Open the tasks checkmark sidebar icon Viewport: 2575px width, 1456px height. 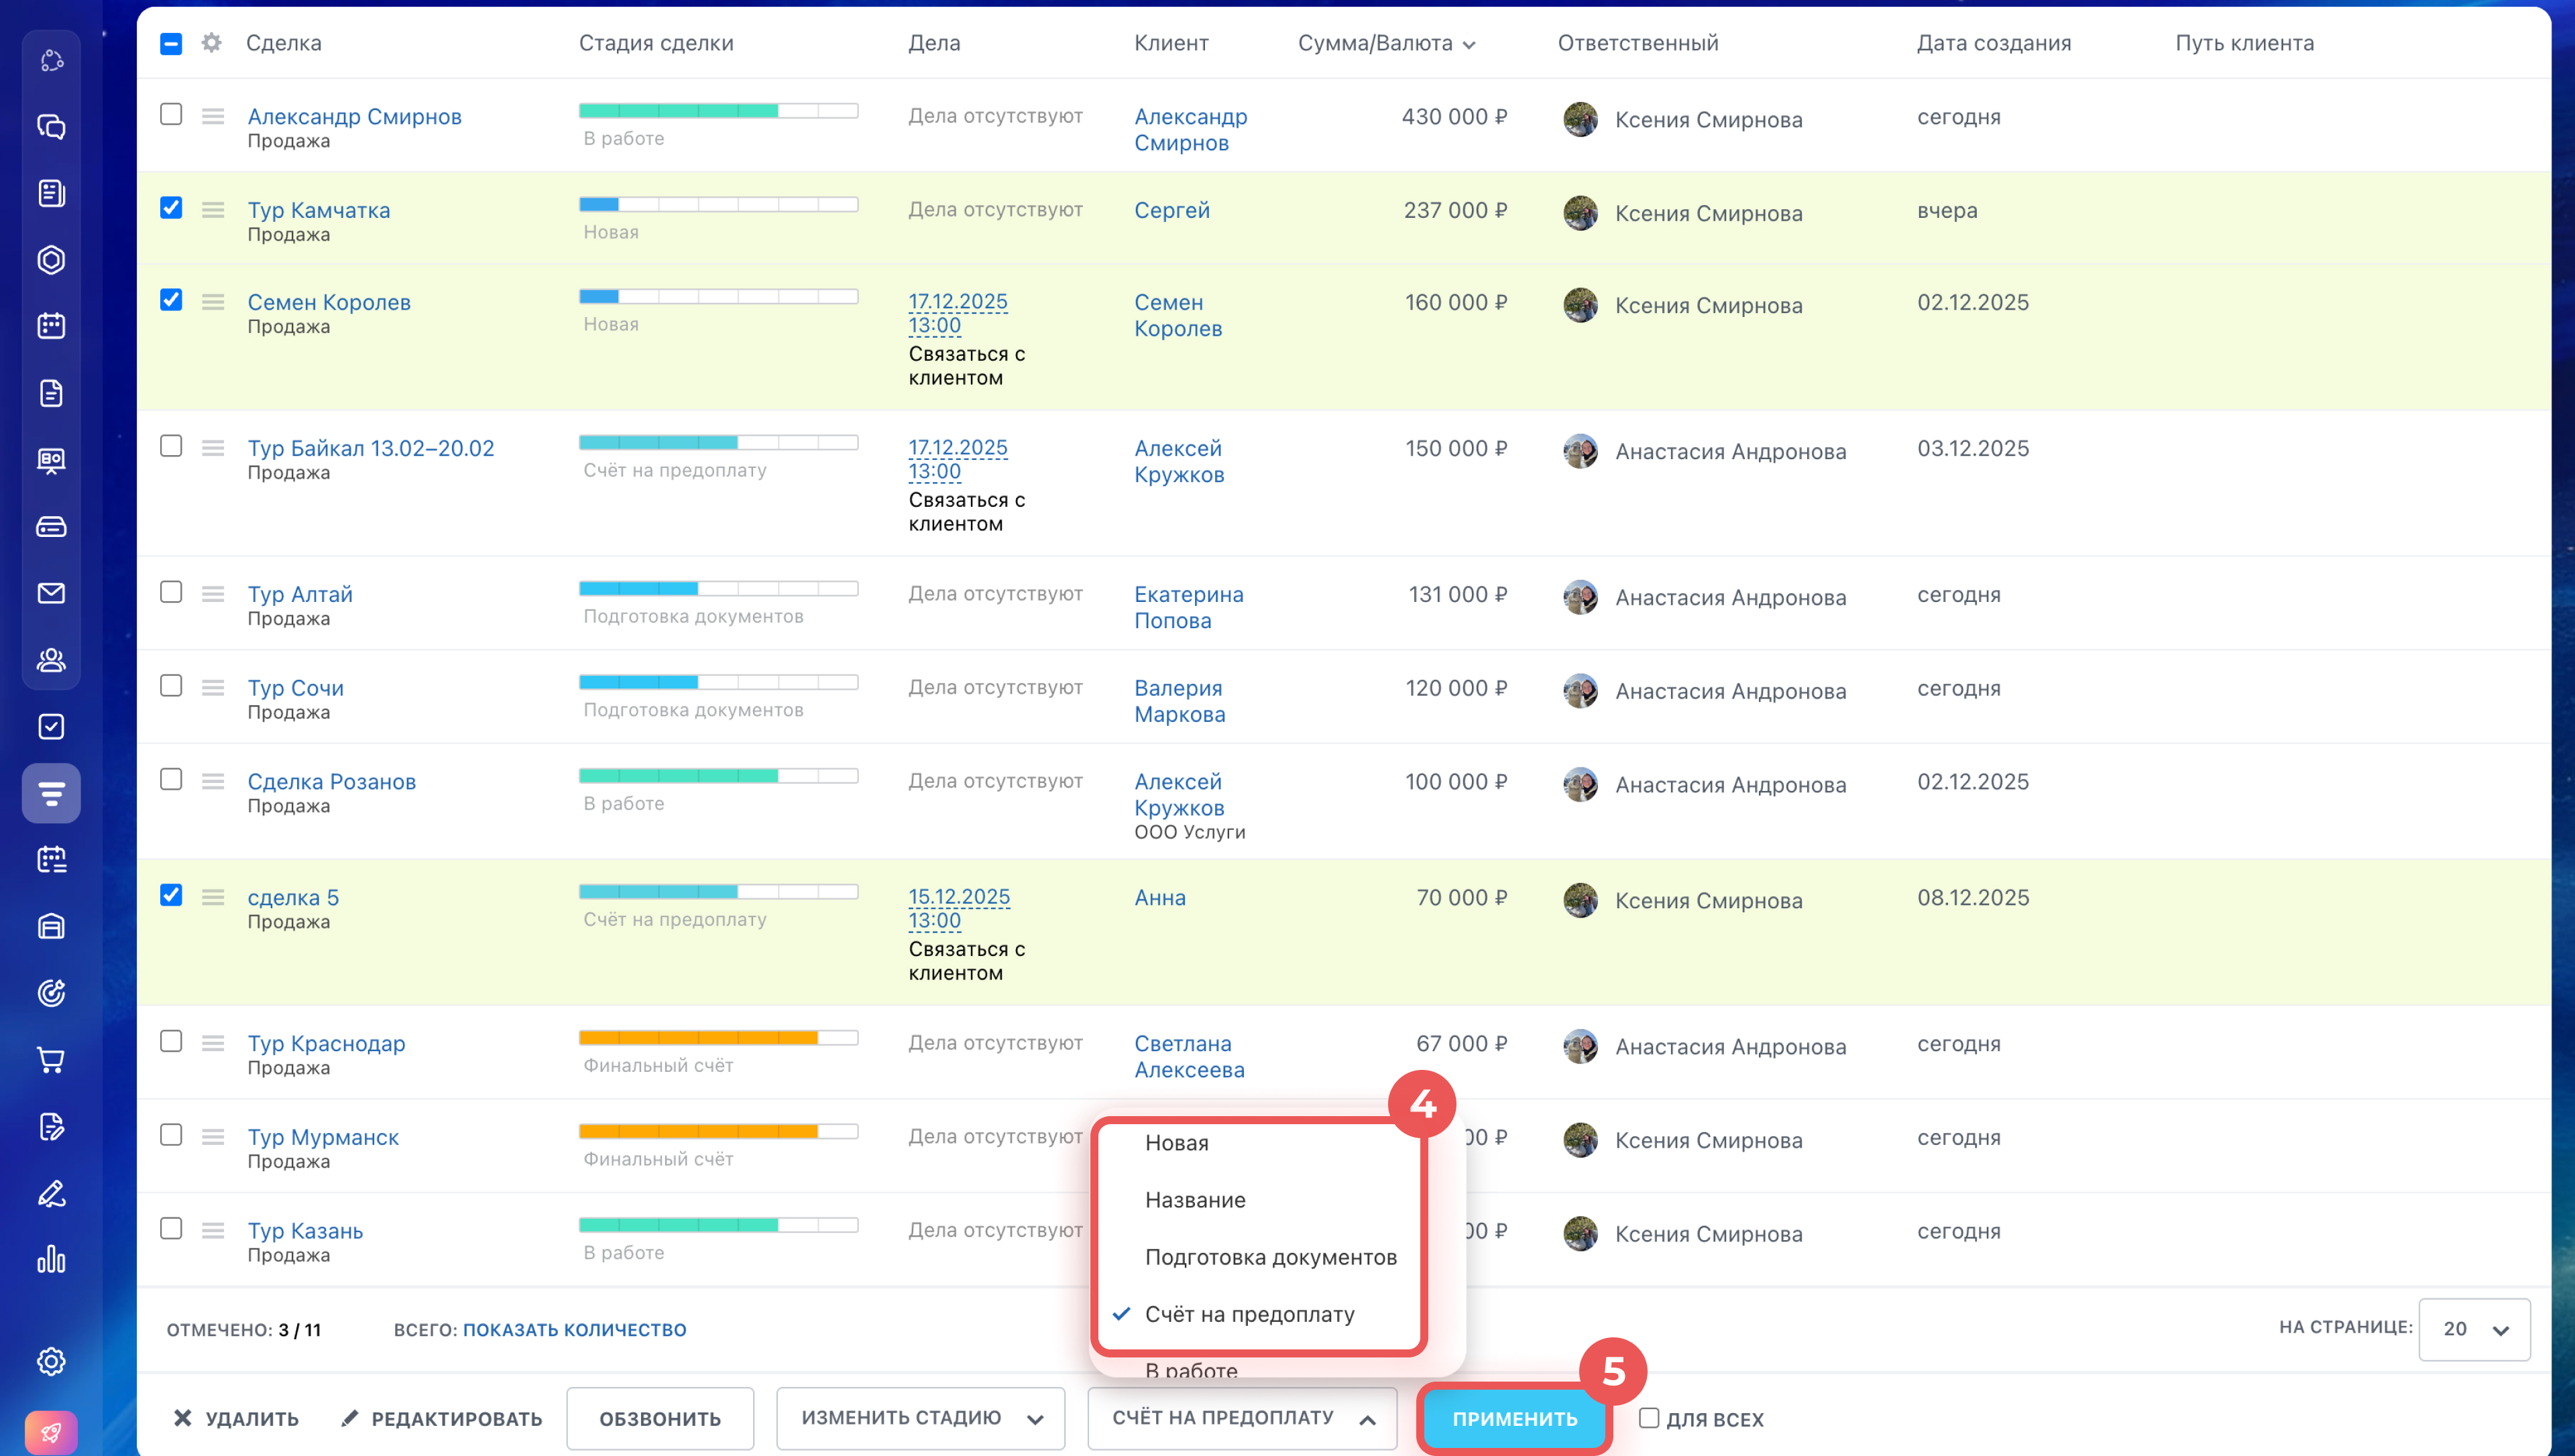pos(51,727)
